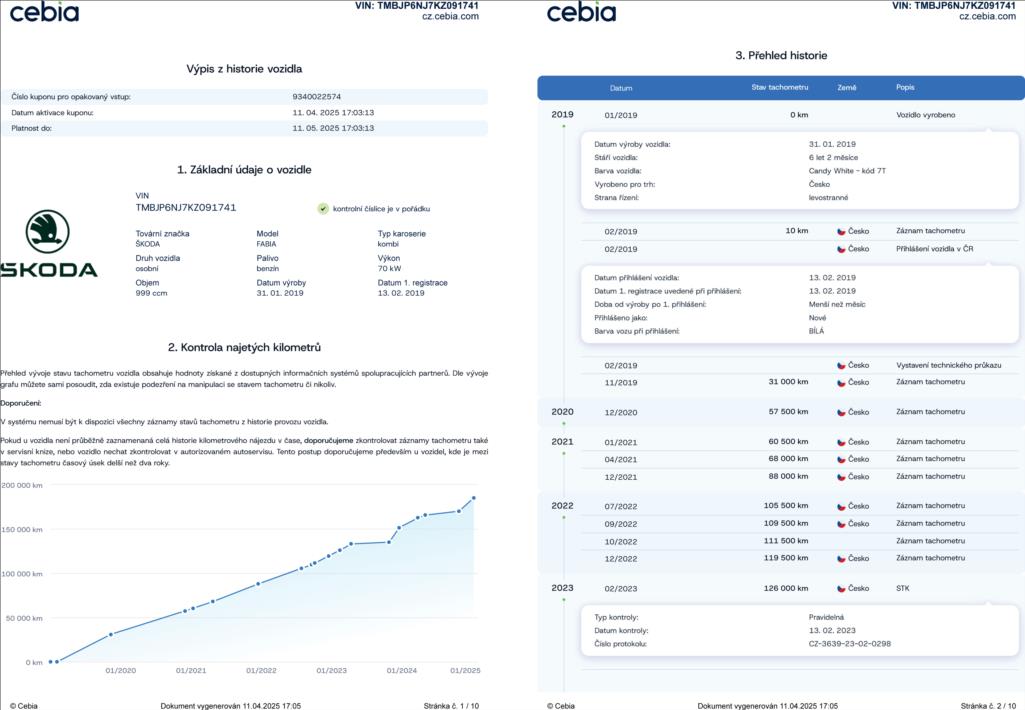
Task: Select the 2020 year marker in the timeline
Action: click(562, 412)
